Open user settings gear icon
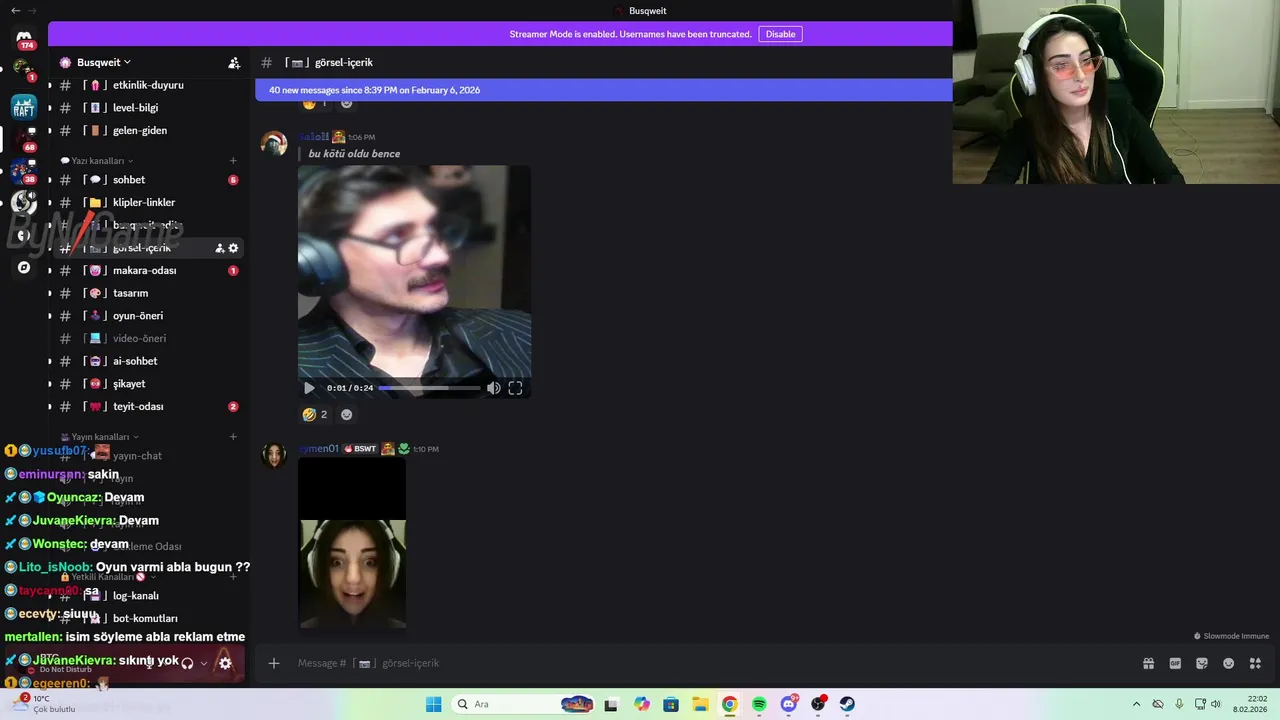Screen dimensions: 1280x720 tap(225, 662)
